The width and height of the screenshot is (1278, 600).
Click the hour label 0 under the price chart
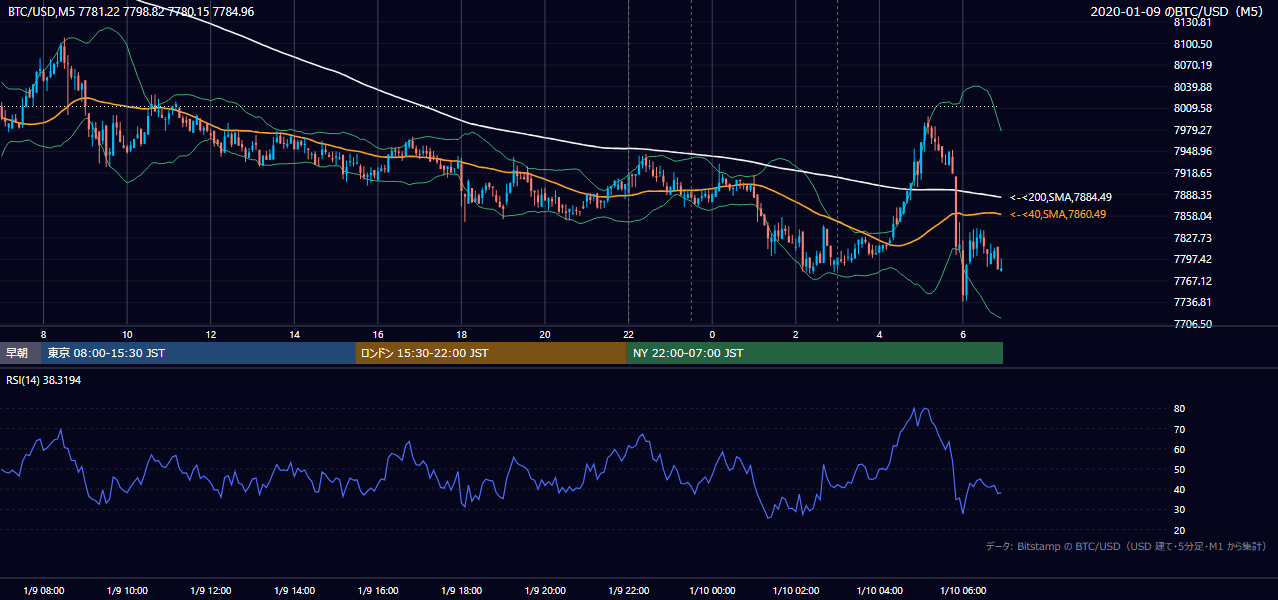coord(712,334)
